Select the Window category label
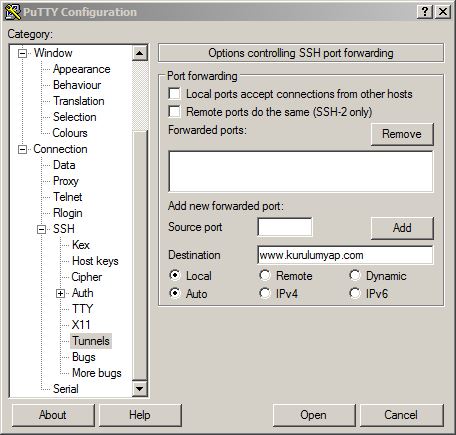 [53, 53]
